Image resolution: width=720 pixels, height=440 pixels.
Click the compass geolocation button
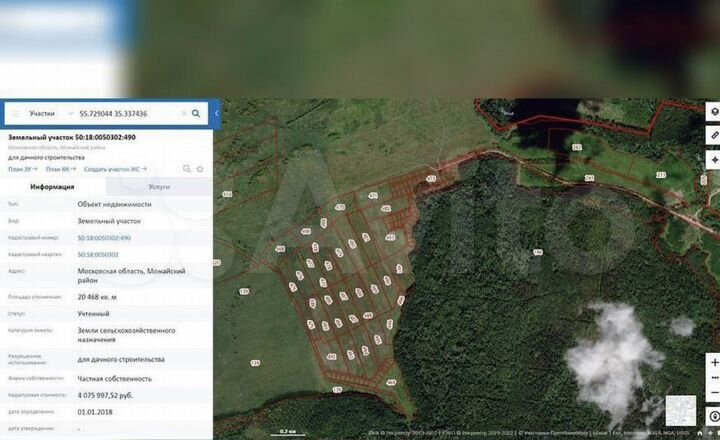click(713, 416)
